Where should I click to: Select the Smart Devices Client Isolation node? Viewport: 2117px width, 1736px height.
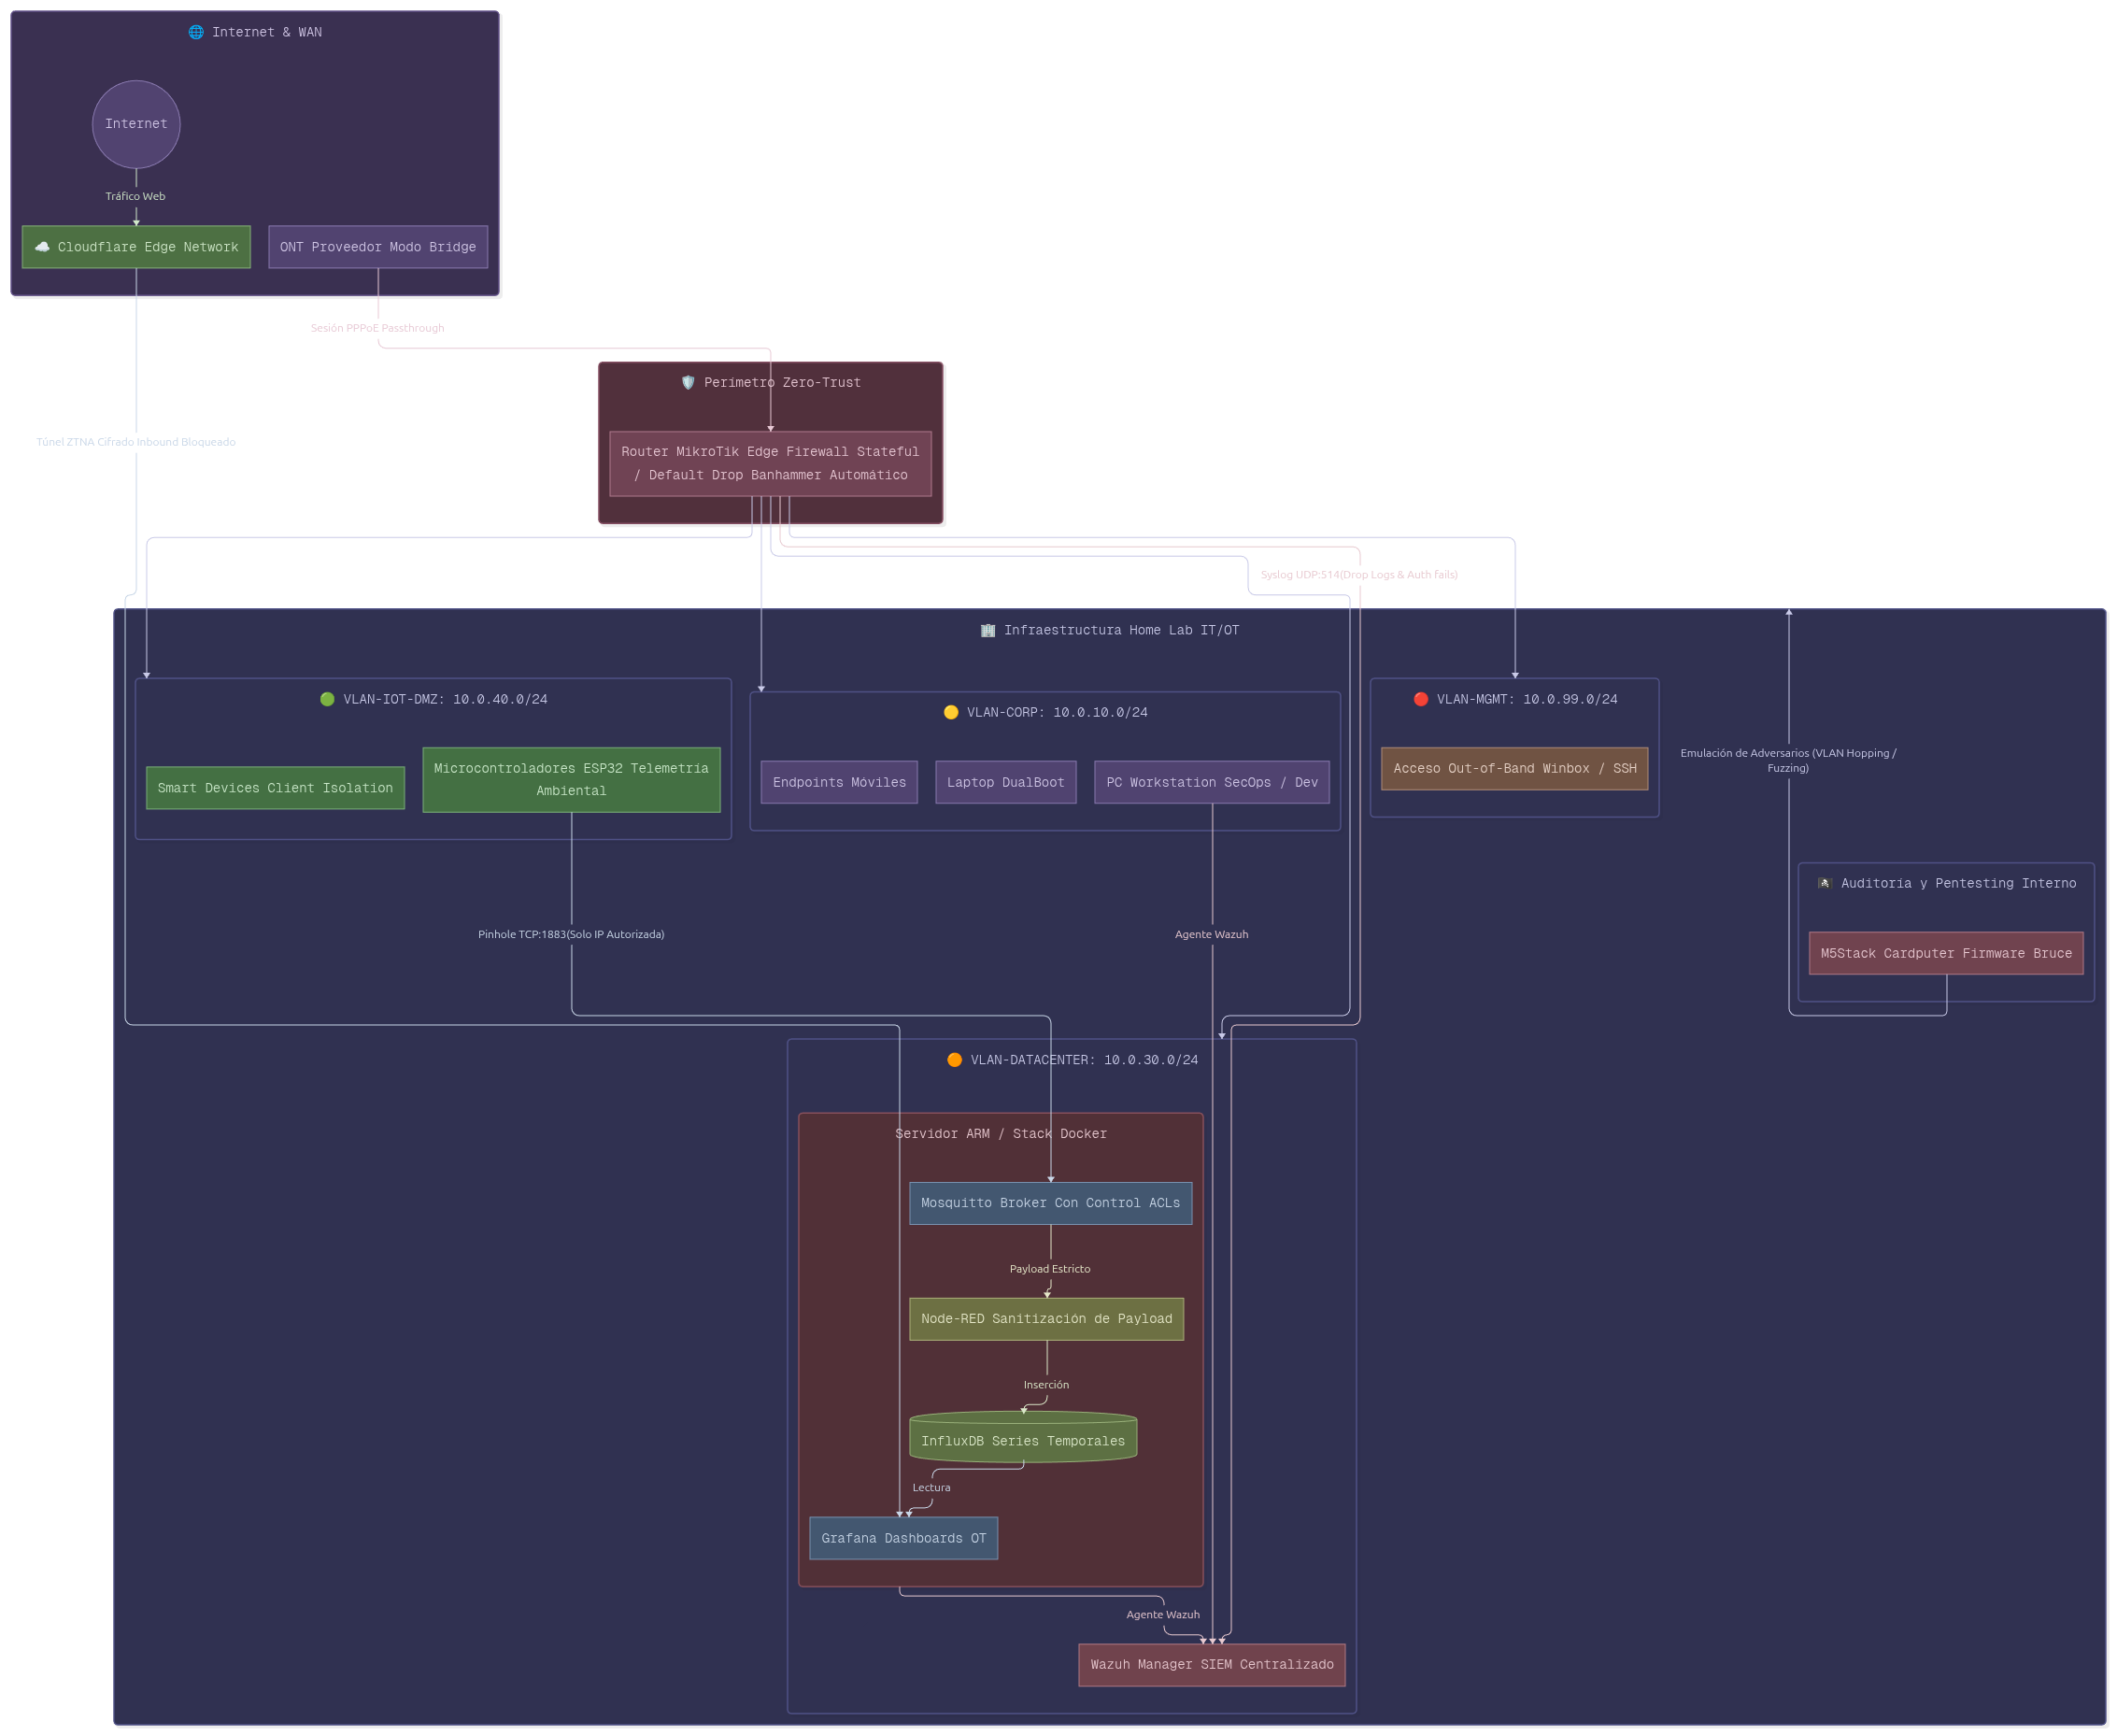[x=275, y=788]
